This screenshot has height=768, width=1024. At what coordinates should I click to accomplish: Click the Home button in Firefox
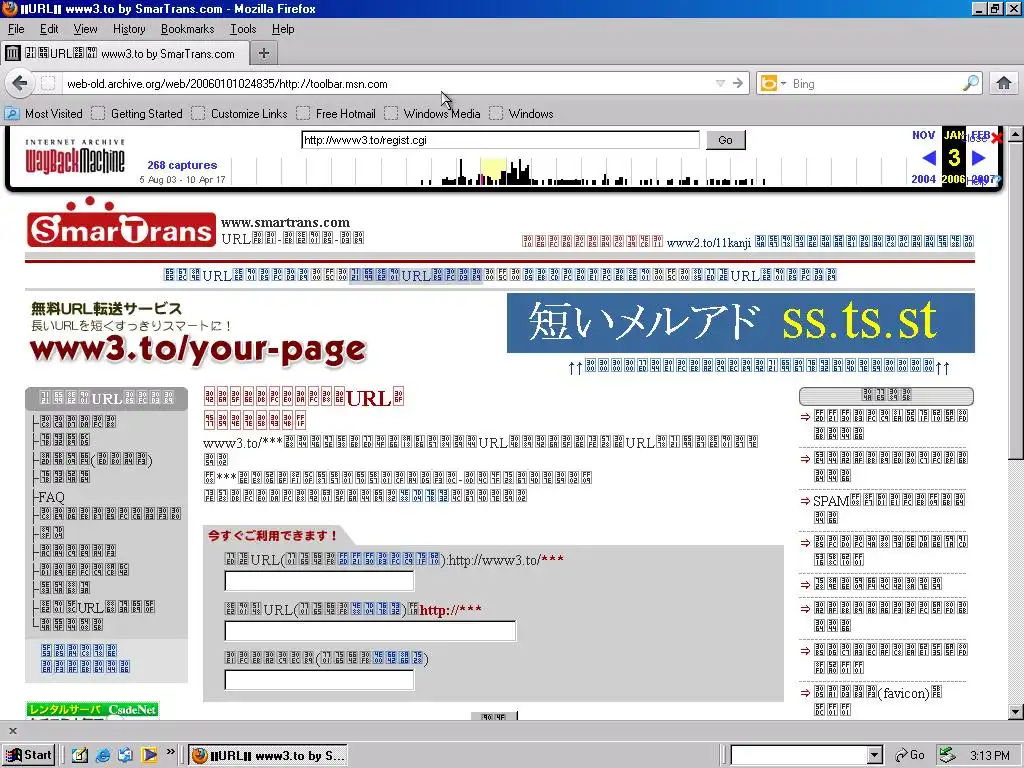click(x=1004, y=84)
